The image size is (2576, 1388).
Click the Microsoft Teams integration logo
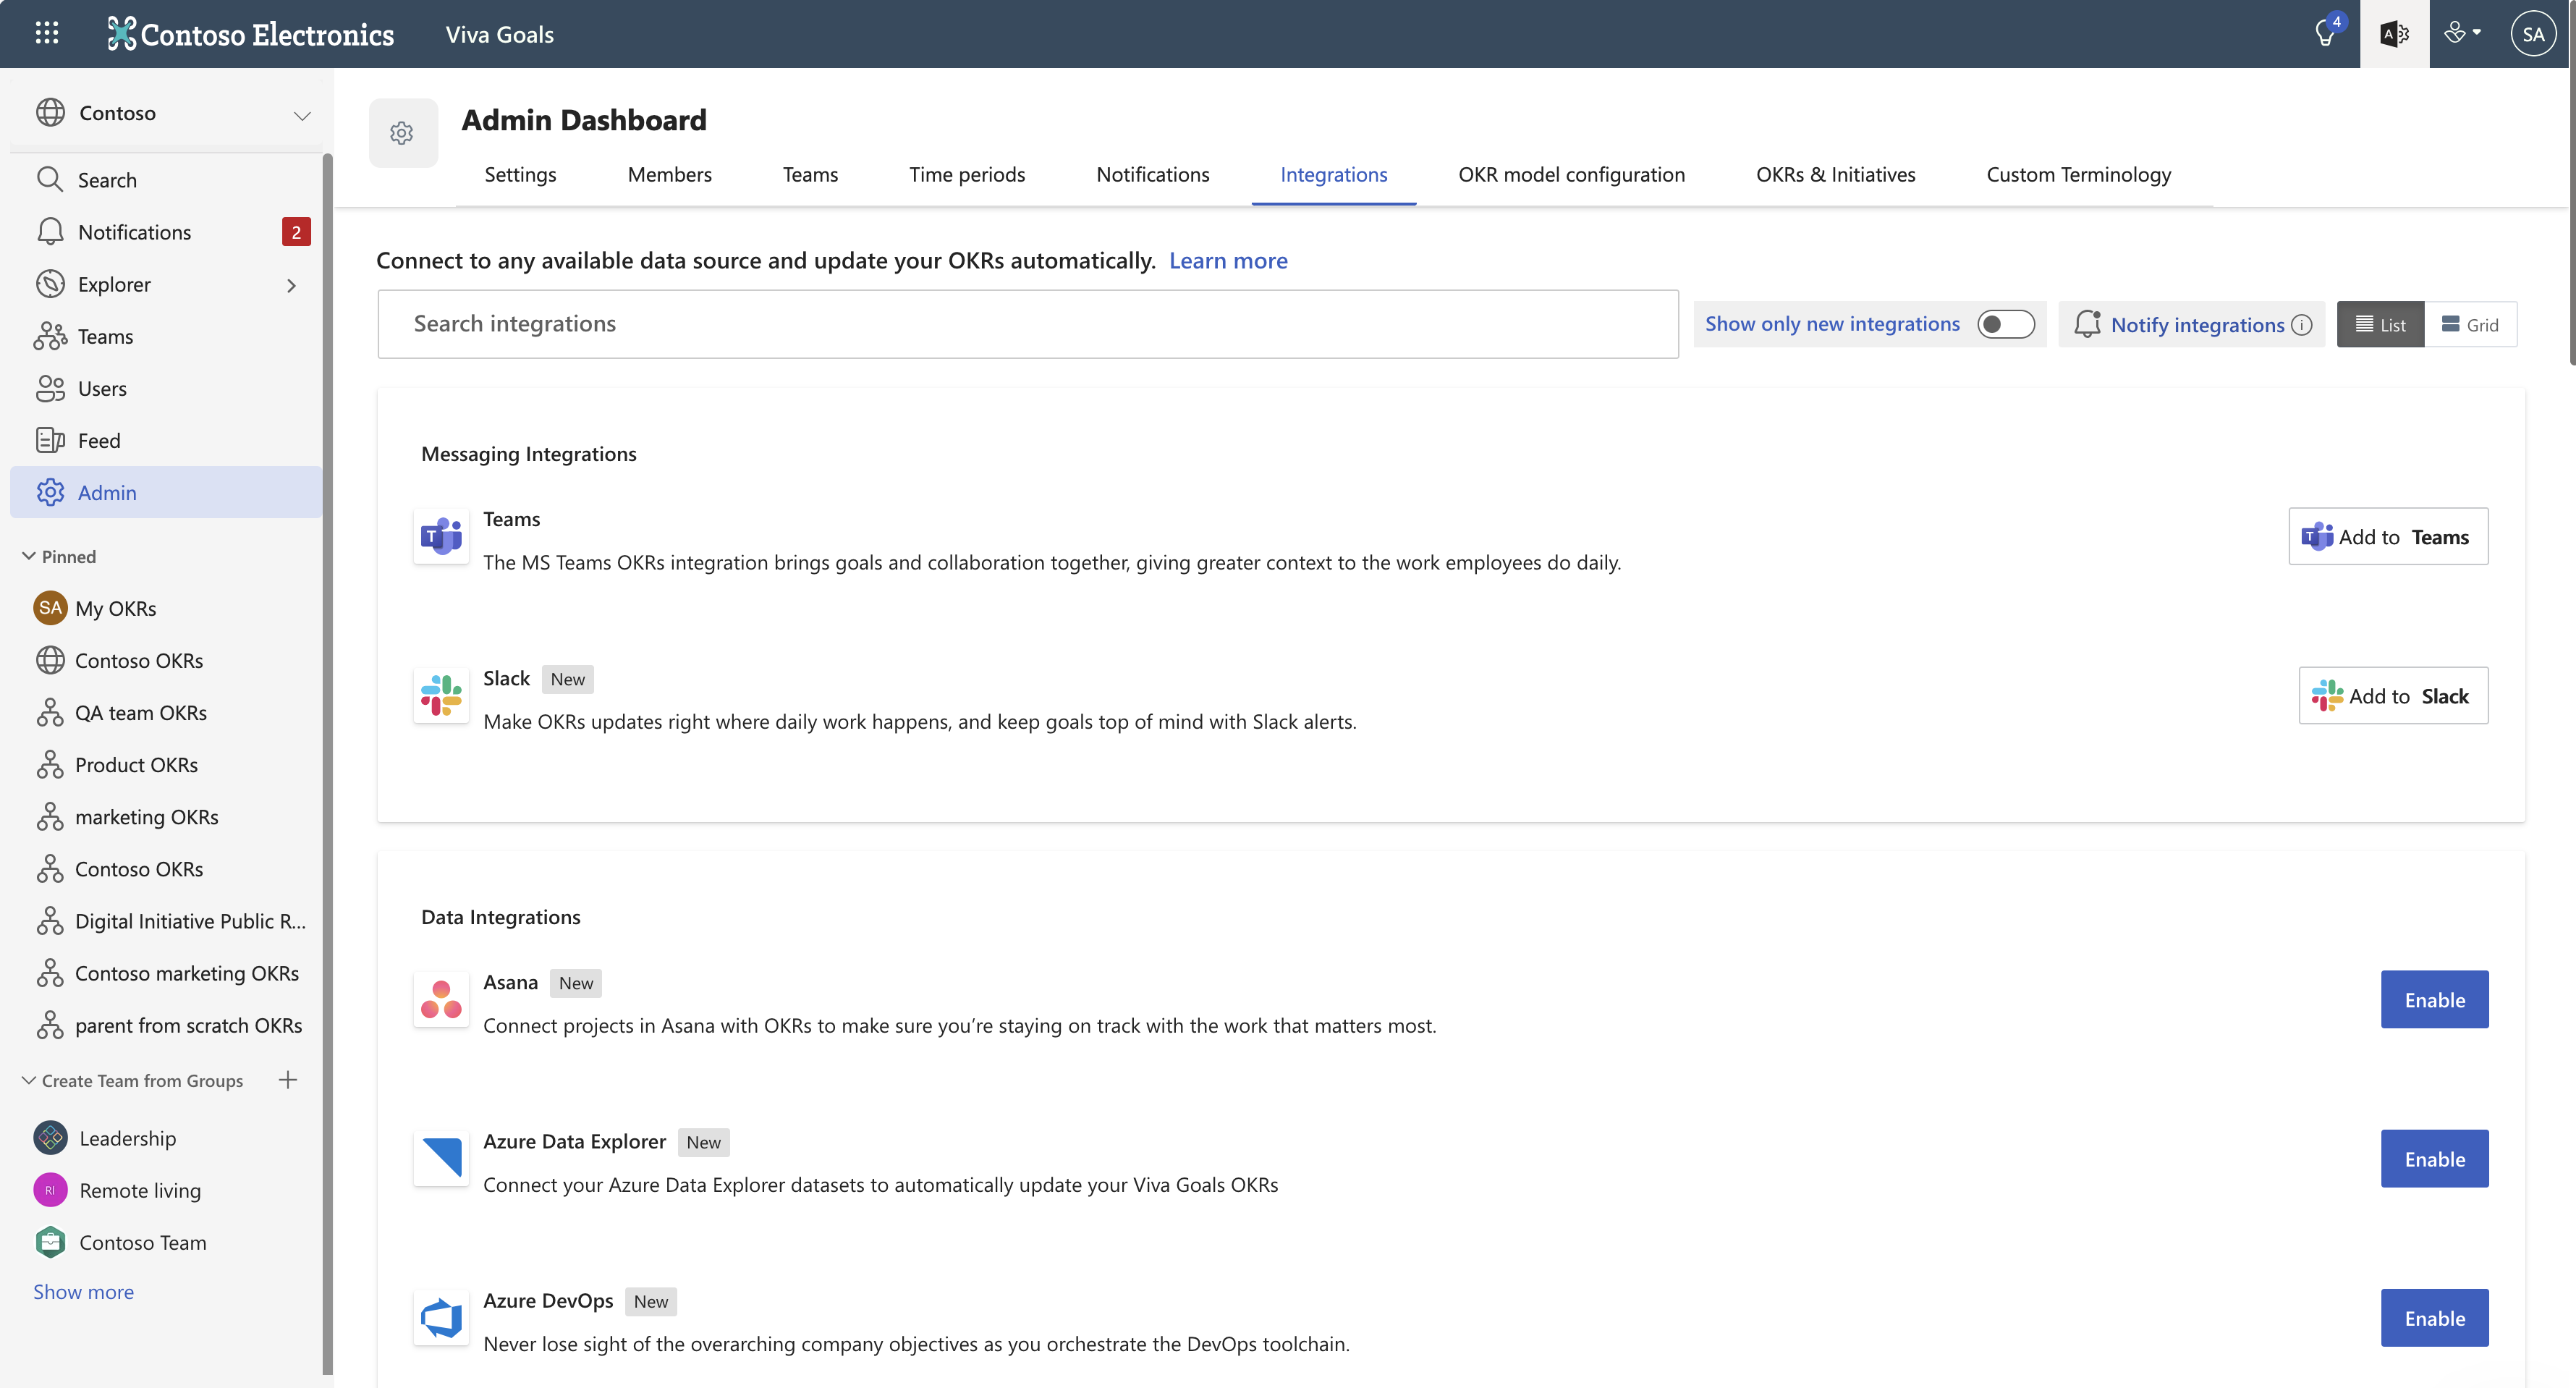(x=441, y=537)
